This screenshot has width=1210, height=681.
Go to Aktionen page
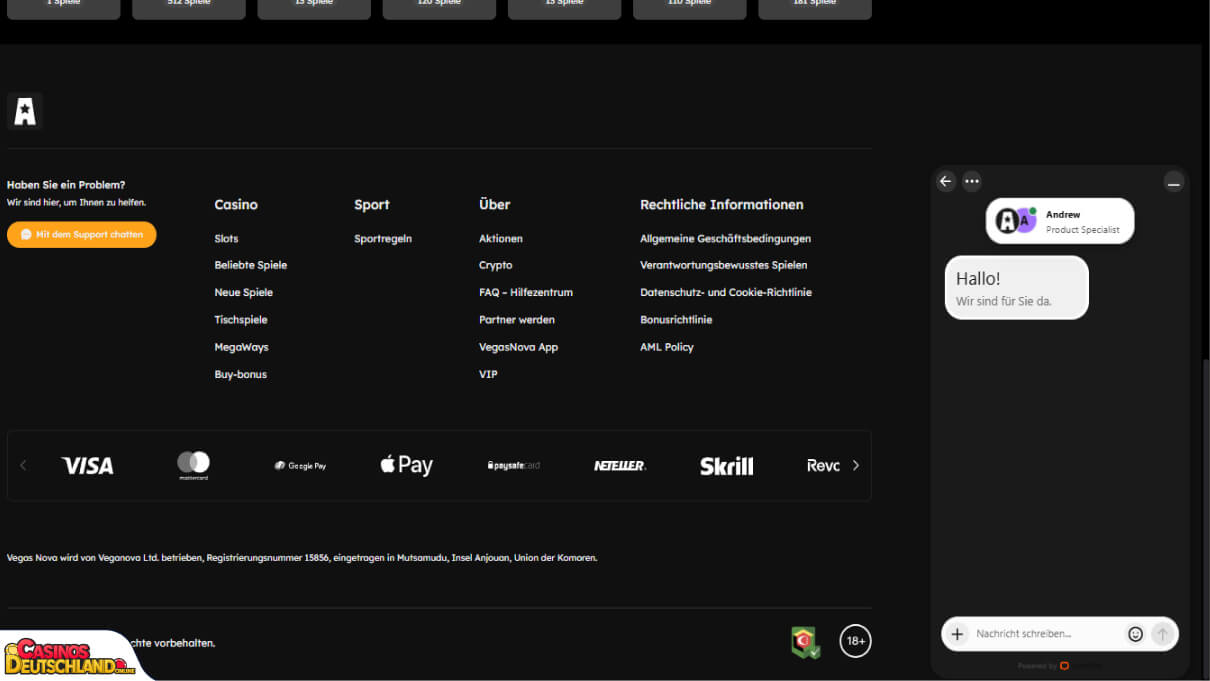click(x=501, y=239)
